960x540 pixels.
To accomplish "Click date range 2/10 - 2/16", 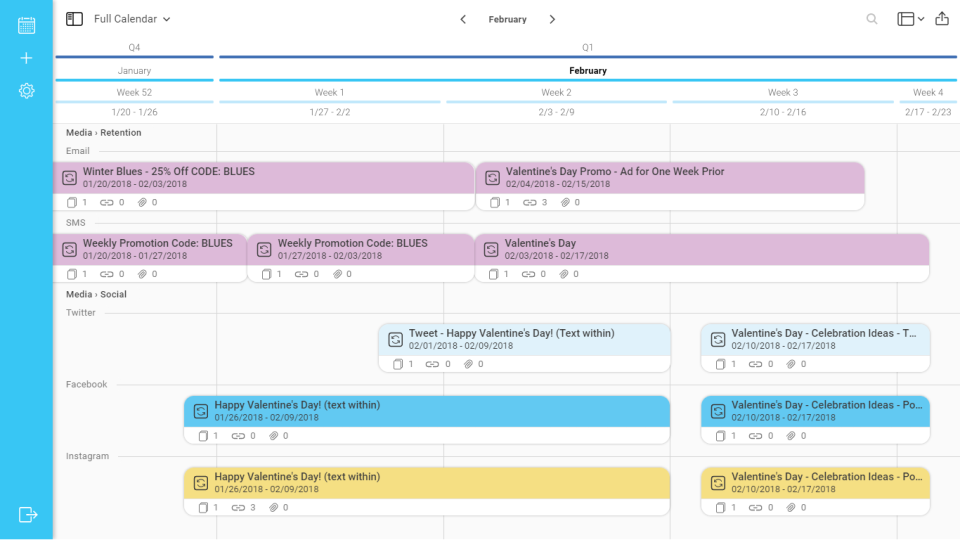I will click(x=783, y=112).
